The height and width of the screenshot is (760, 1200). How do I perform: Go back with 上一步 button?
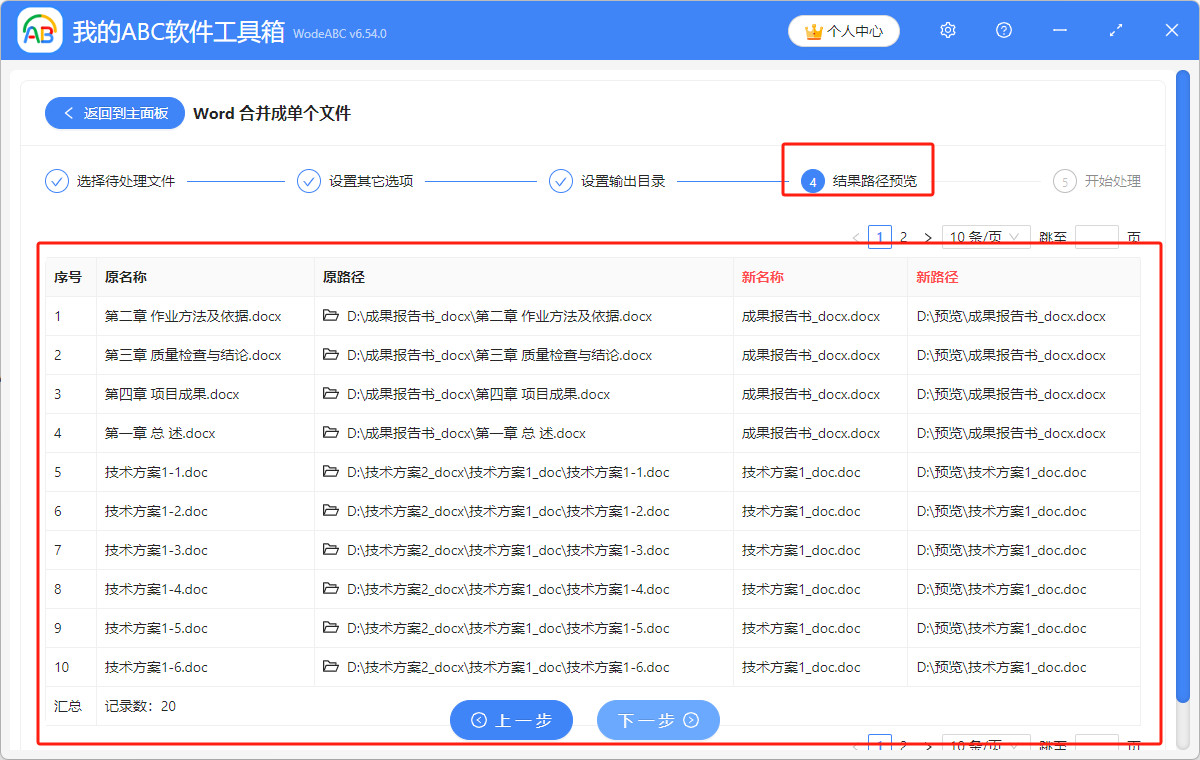pos(511,720)
